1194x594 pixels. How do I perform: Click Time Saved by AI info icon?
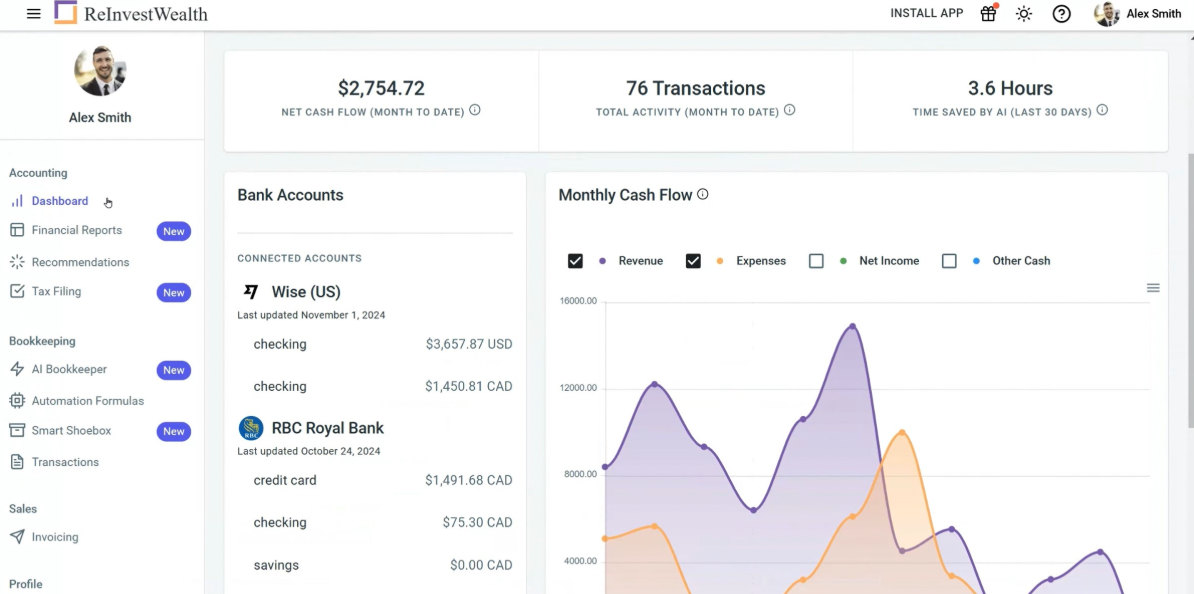(x=1102, y=110)
